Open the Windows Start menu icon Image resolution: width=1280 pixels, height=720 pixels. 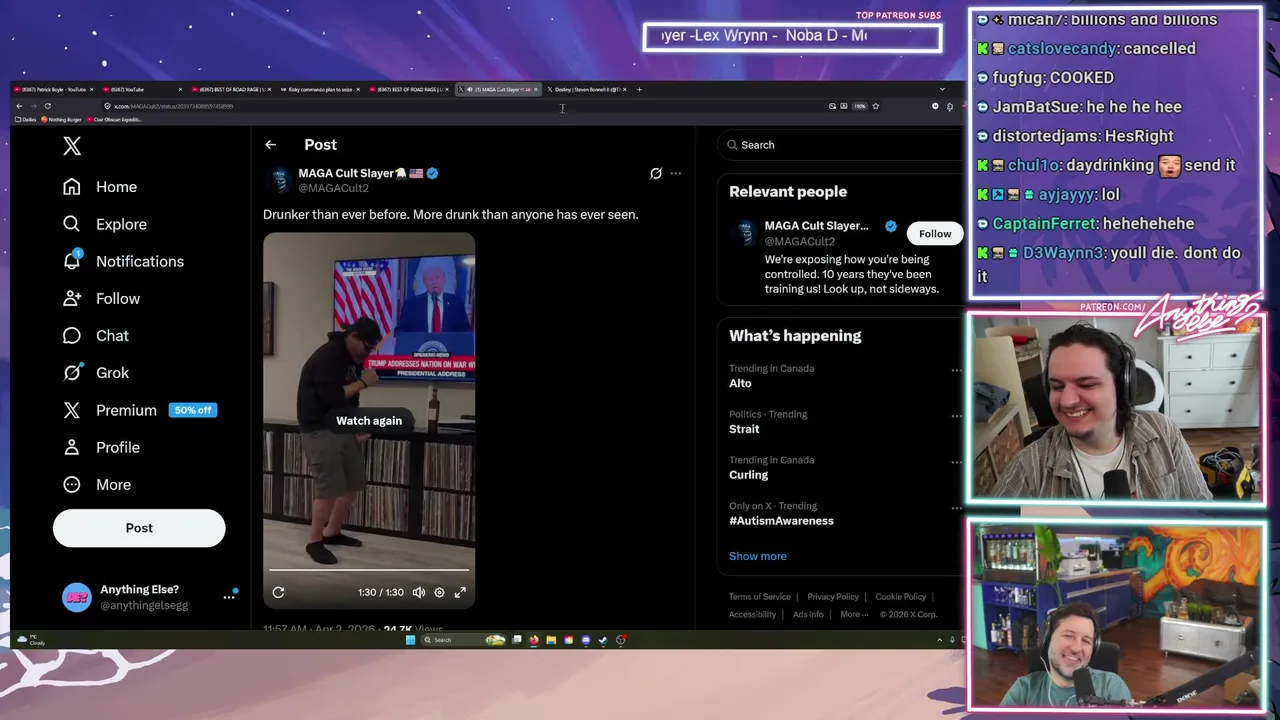410,640
